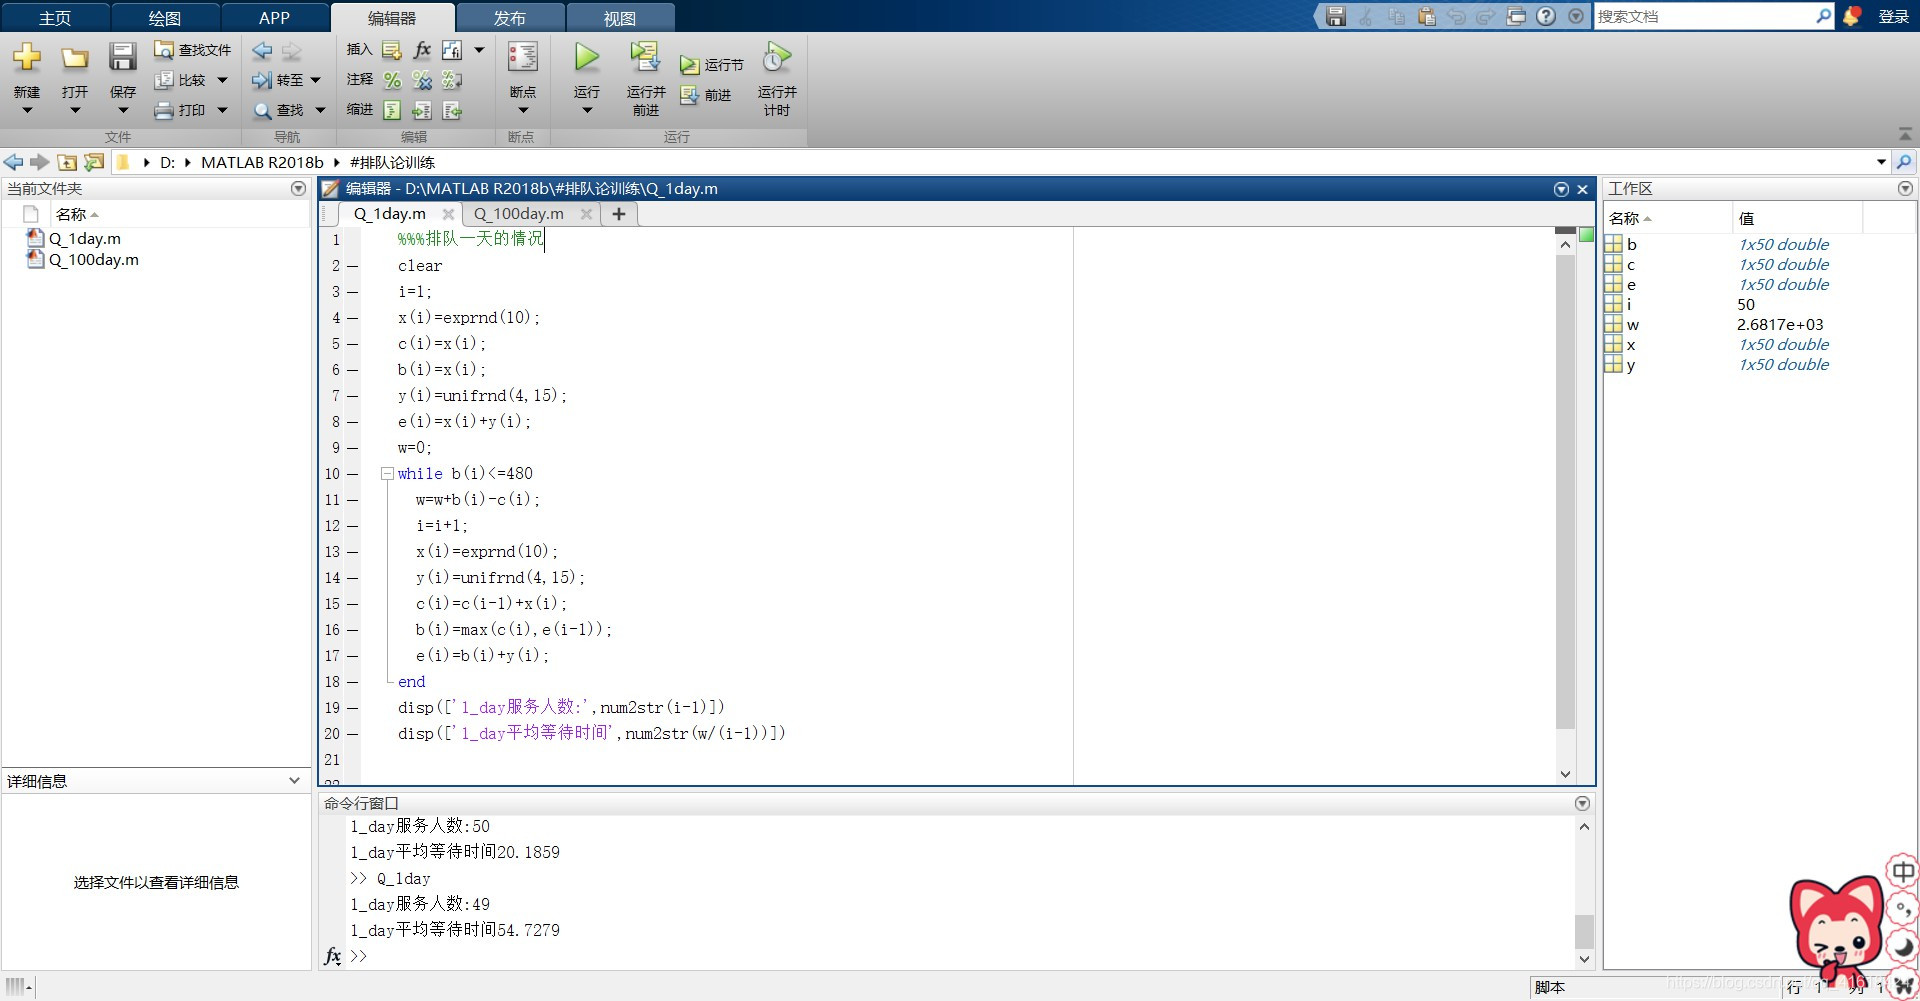This screenshot has height=1001, width=1920.
Task: Click the command window prompt line
Action: [960, 956]
